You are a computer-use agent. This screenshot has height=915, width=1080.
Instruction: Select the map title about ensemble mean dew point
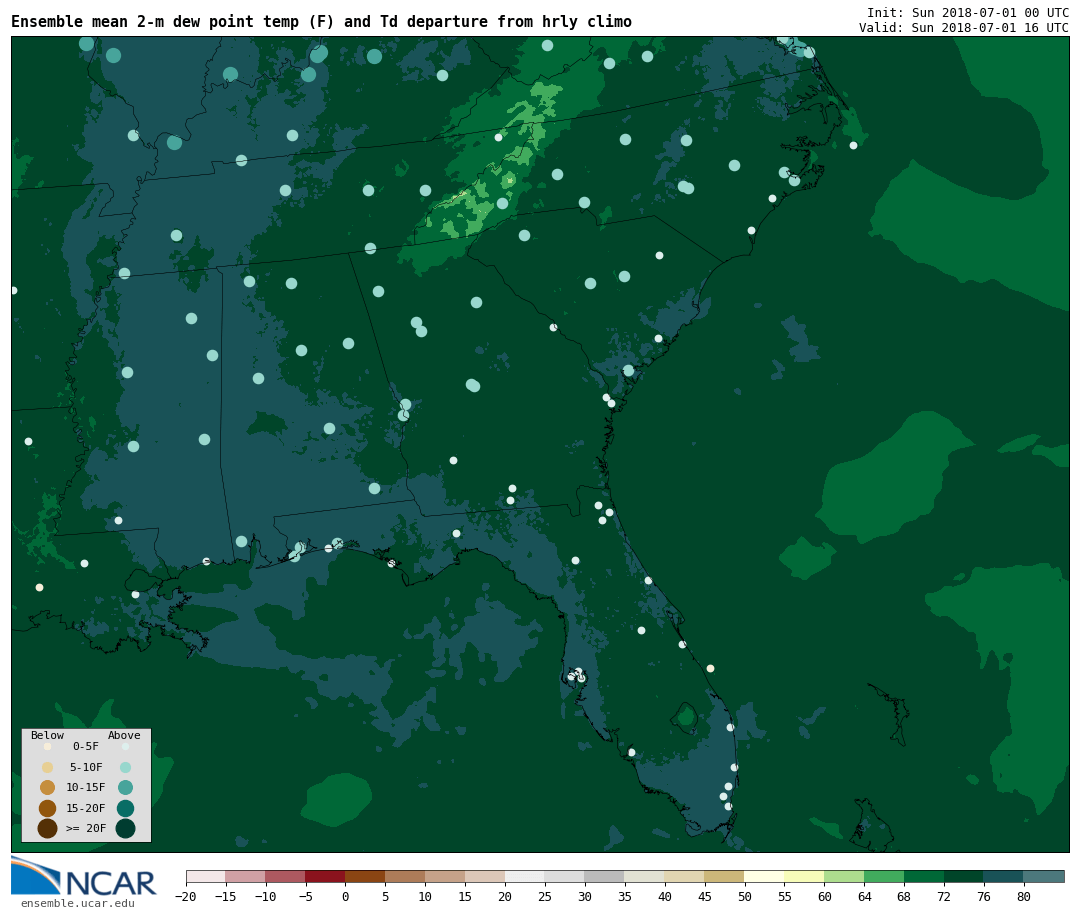click(321, 22)
